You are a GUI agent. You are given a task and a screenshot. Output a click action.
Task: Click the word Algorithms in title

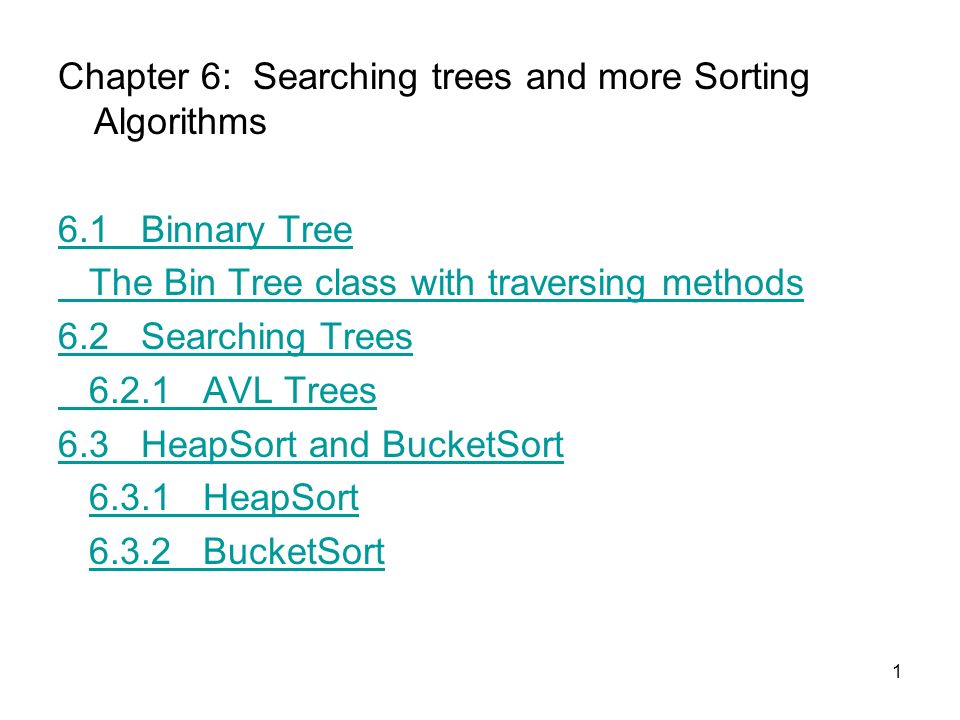click(x=180, y=122)
